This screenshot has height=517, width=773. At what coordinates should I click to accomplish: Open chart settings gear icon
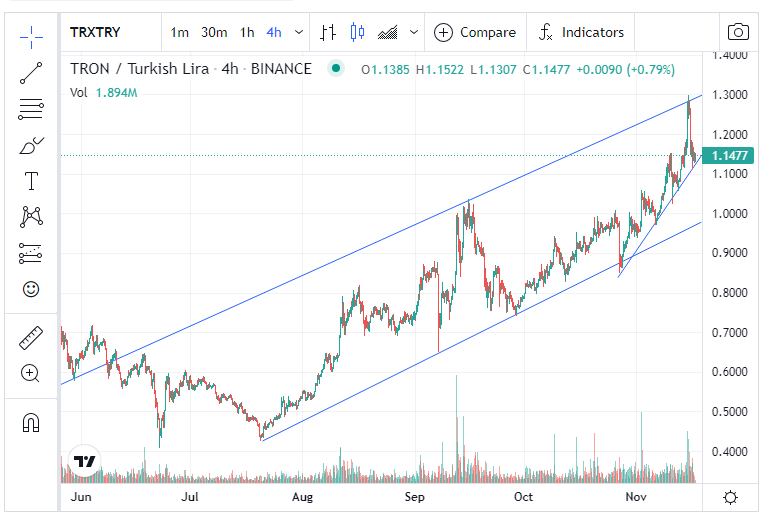[730, 497]
